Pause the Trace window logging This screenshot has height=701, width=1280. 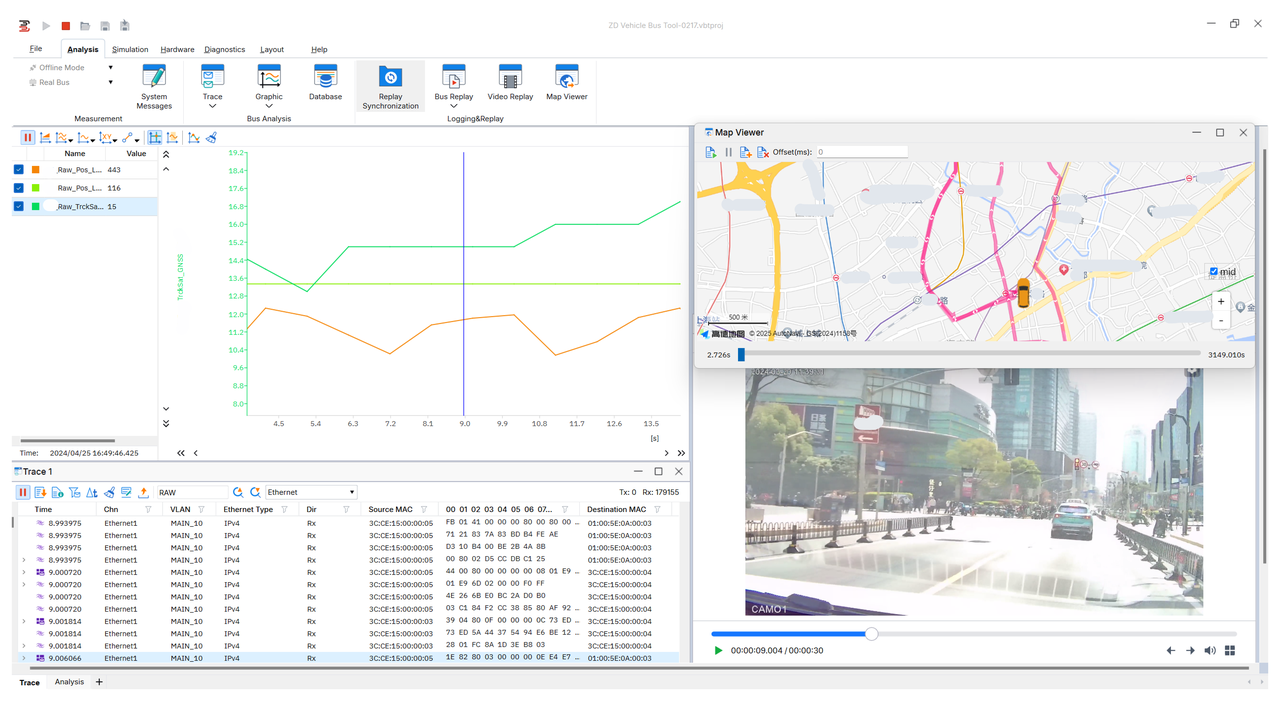coord(23,492)
